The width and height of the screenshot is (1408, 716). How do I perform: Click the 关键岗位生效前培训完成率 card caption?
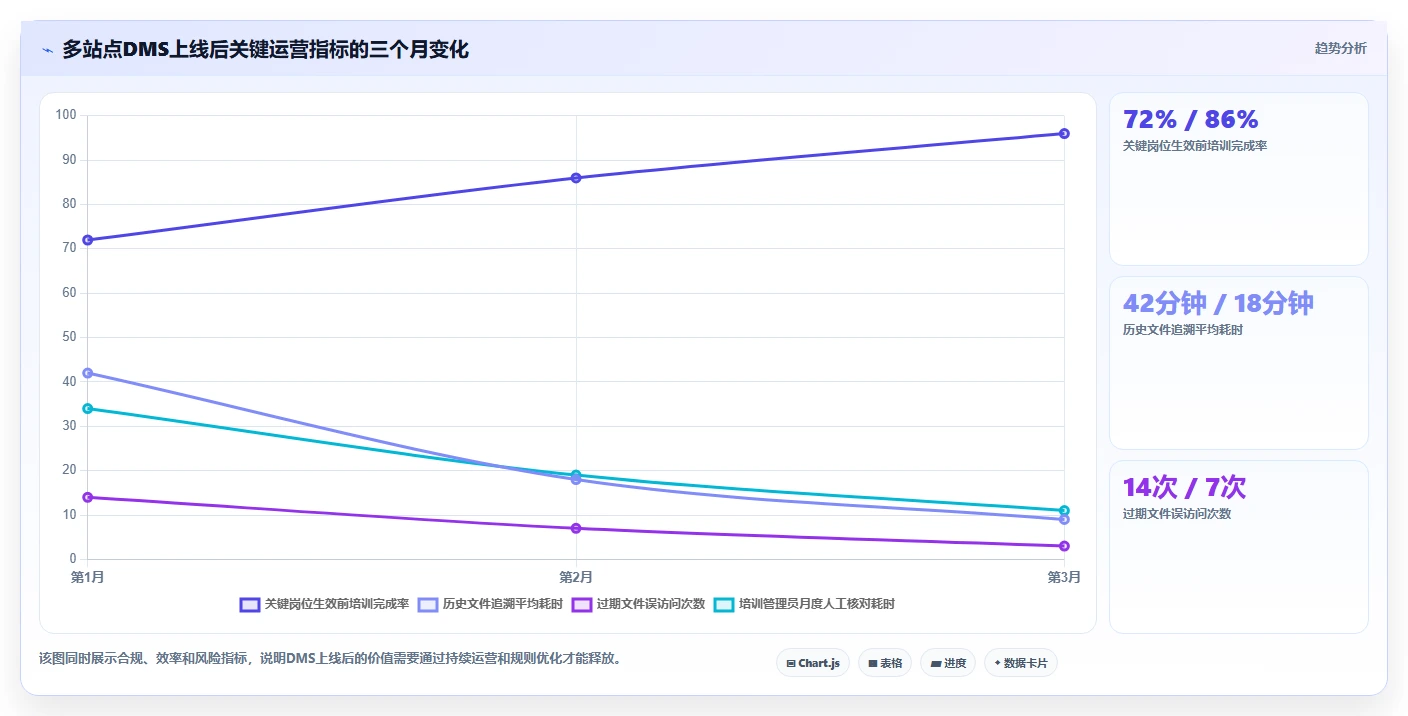(x=1195, y=146)
